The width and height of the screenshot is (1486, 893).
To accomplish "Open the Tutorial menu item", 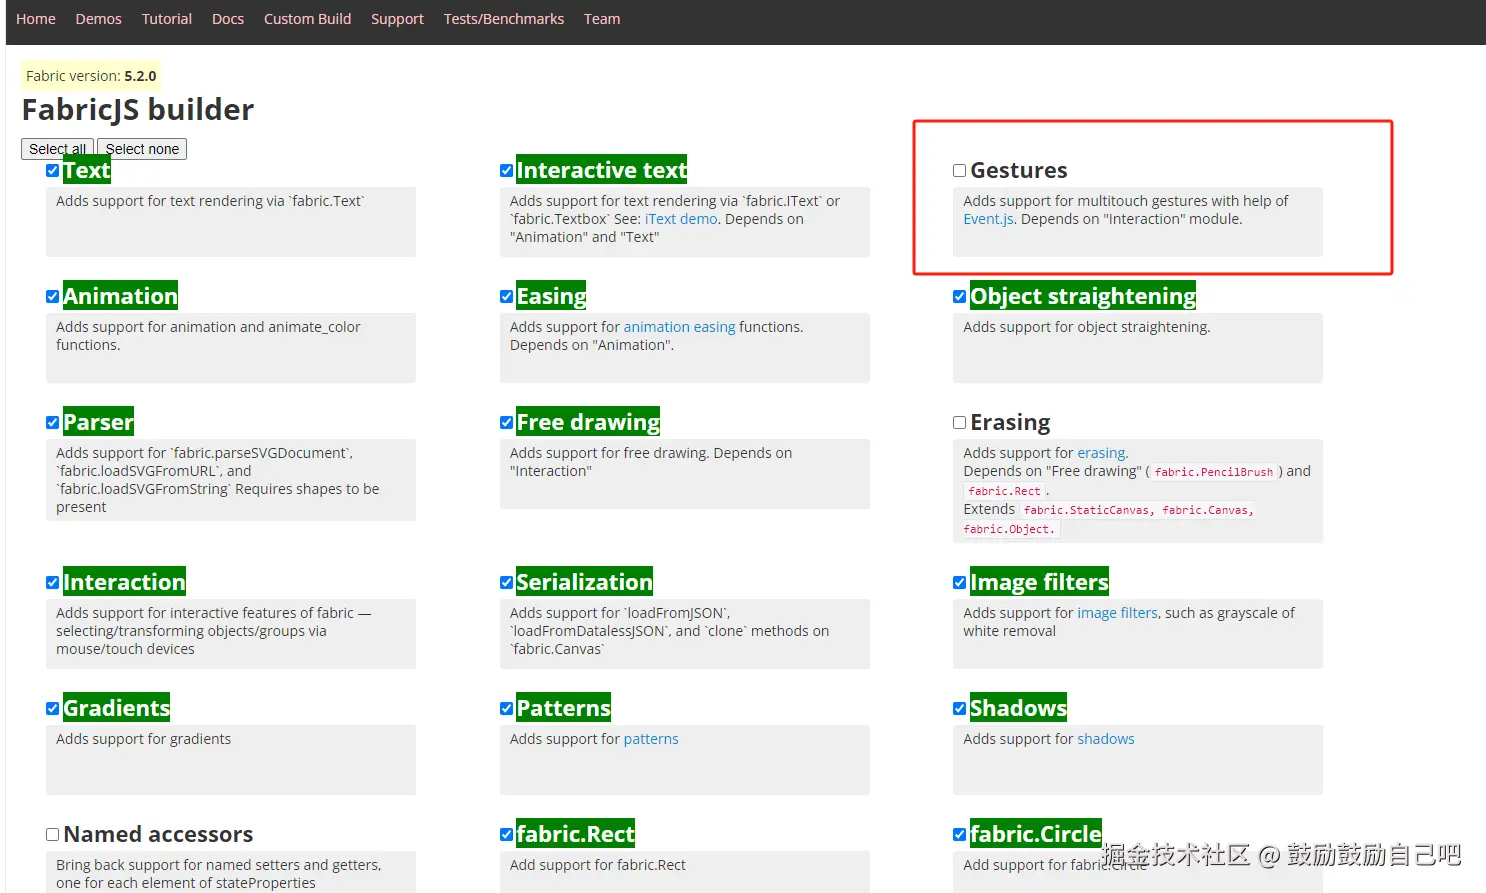I will [167, 19].
